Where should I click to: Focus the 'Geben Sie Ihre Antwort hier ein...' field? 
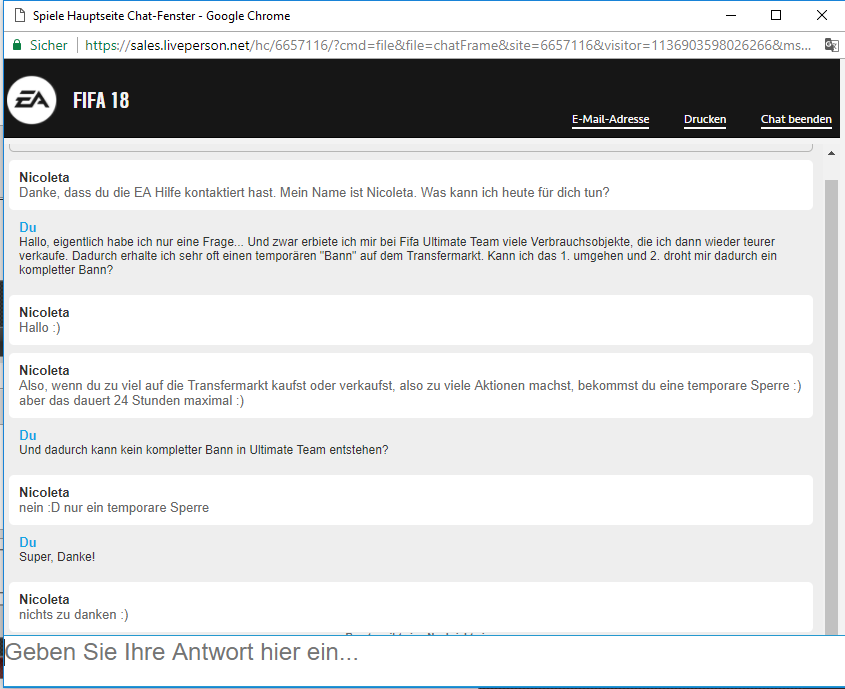[x=424, y=660]
